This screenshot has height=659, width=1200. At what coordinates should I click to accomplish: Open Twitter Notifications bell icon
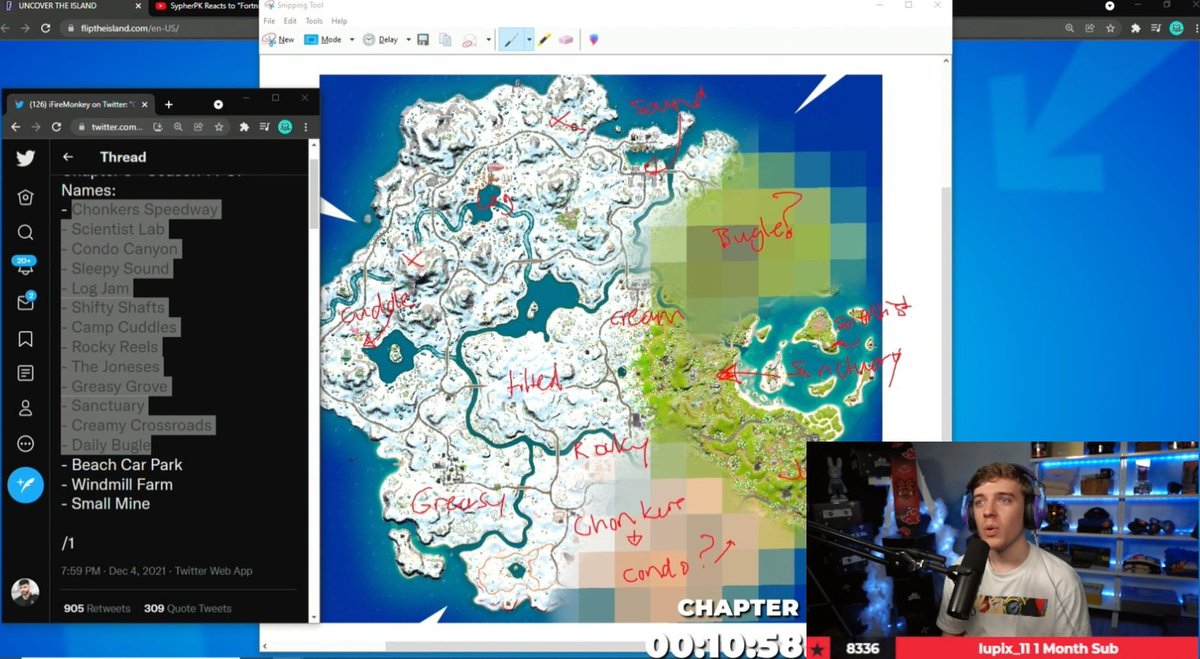[25, 268]
